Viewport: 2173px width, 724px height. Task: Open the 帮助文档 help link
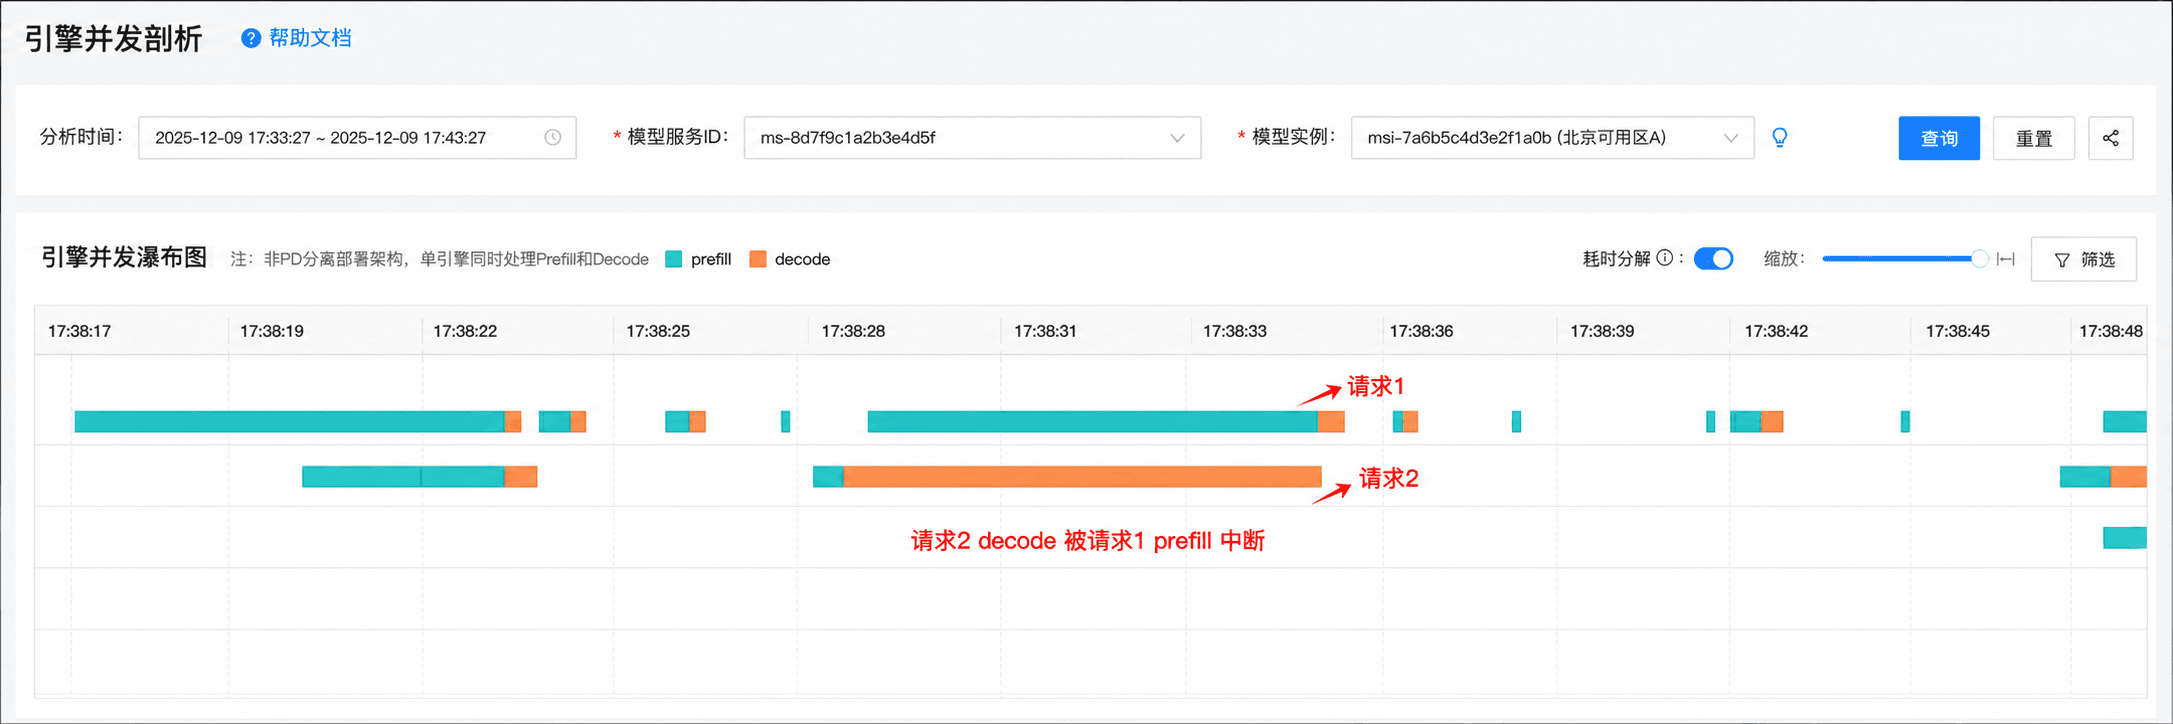tap(310, 38)
